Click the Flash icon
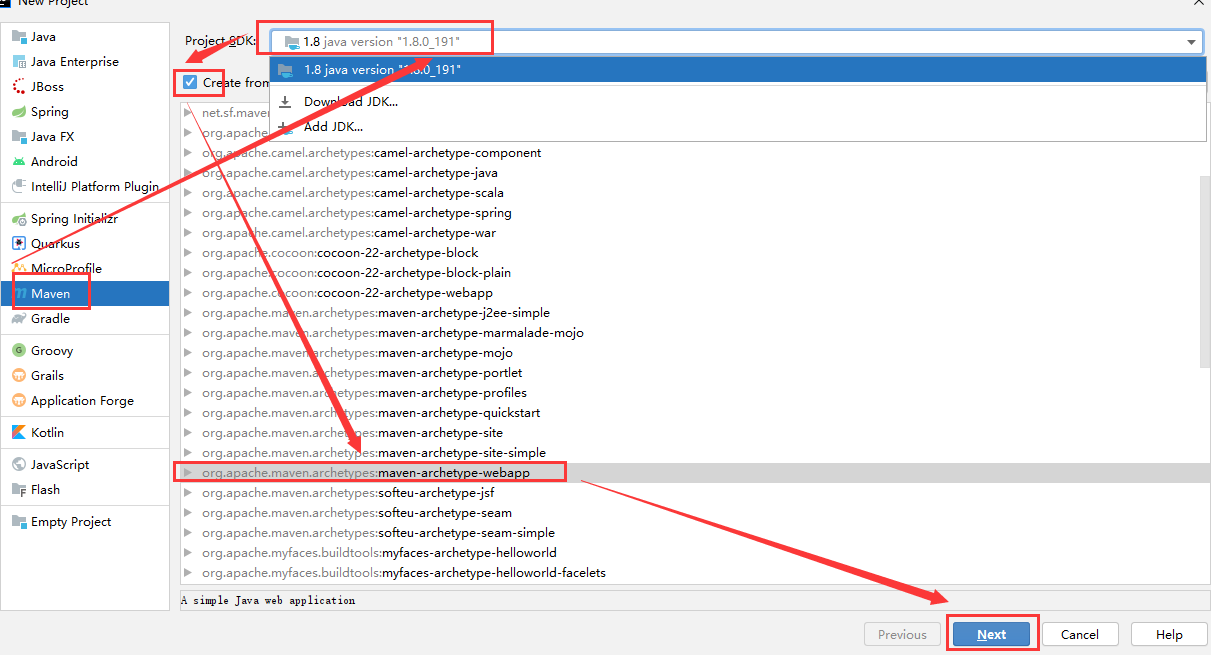This screenshot has height=655, width=1211. pos(19,490)
